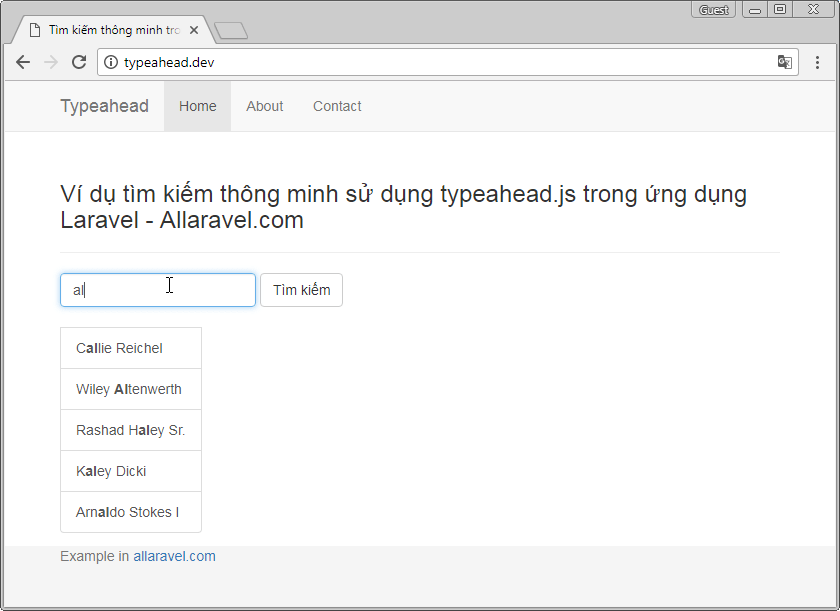Image resolution: width=840 pixels, height=611 pixels.
Task: Select suggestion Callie Reichel
Action: pos(131,348)
